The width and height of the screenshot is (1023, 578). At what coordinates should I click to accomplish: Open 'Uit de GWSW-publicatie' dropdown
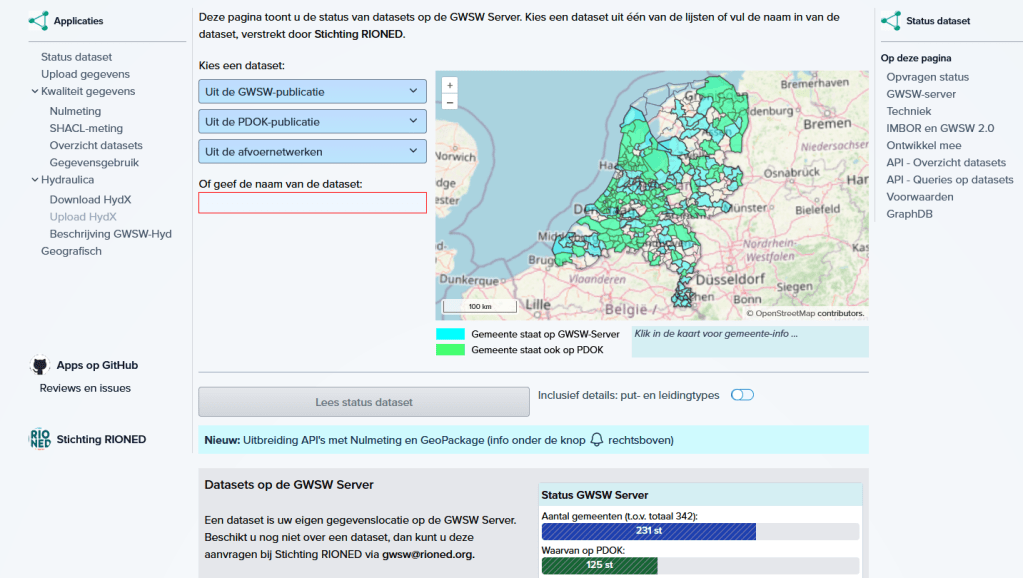[312, 92]
